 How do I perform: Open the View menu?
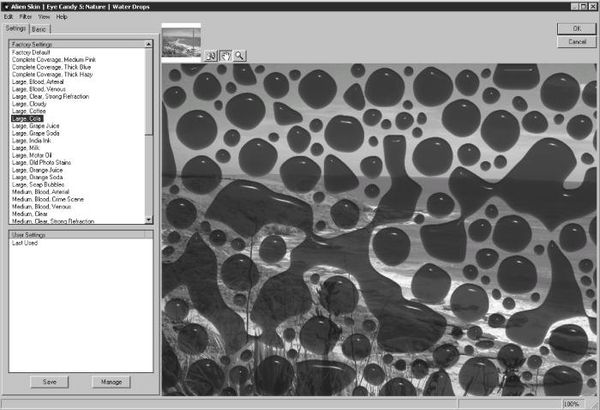[x=44, y=17]
